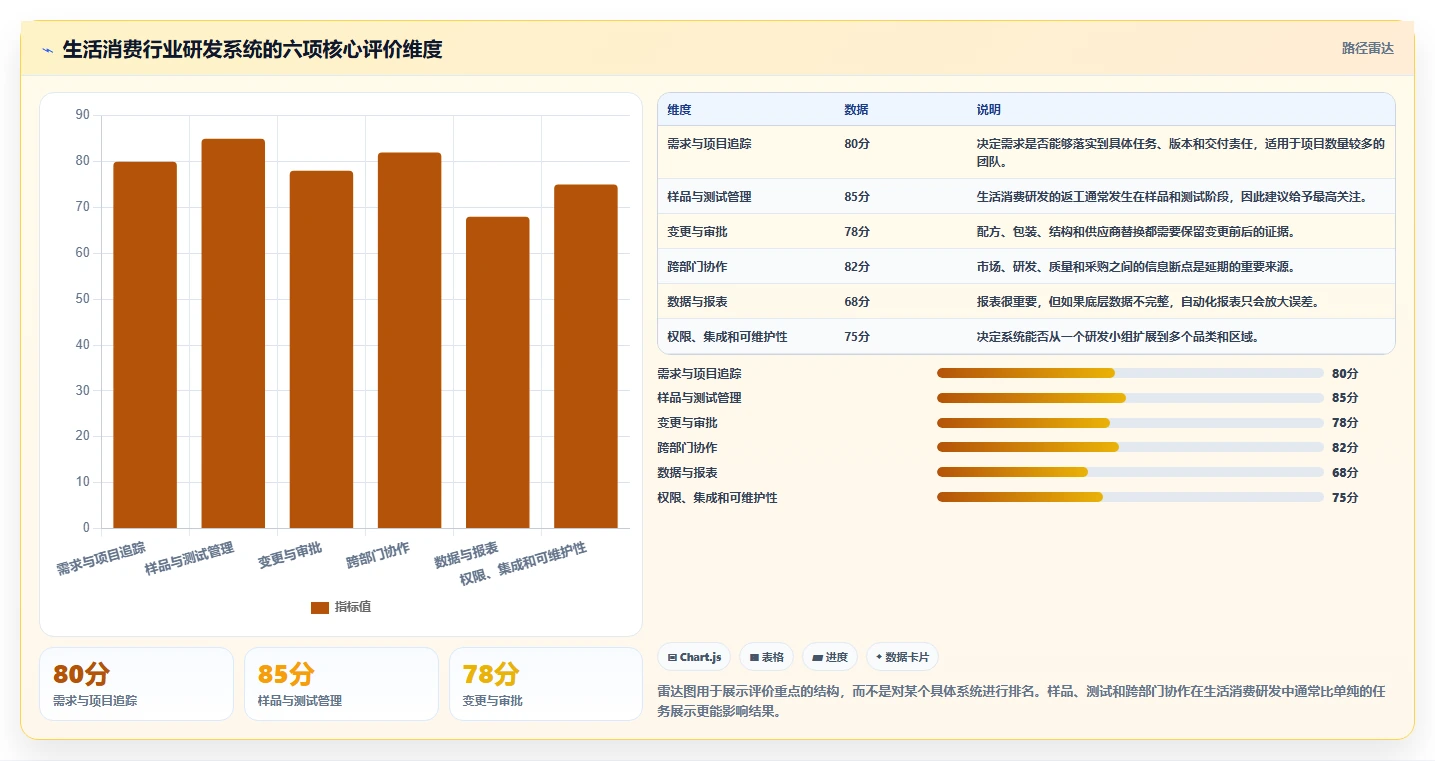Click the description starting 决定系统能否从
Viewport: 1435px width, 761px height.
click(x=1117, y=336)
